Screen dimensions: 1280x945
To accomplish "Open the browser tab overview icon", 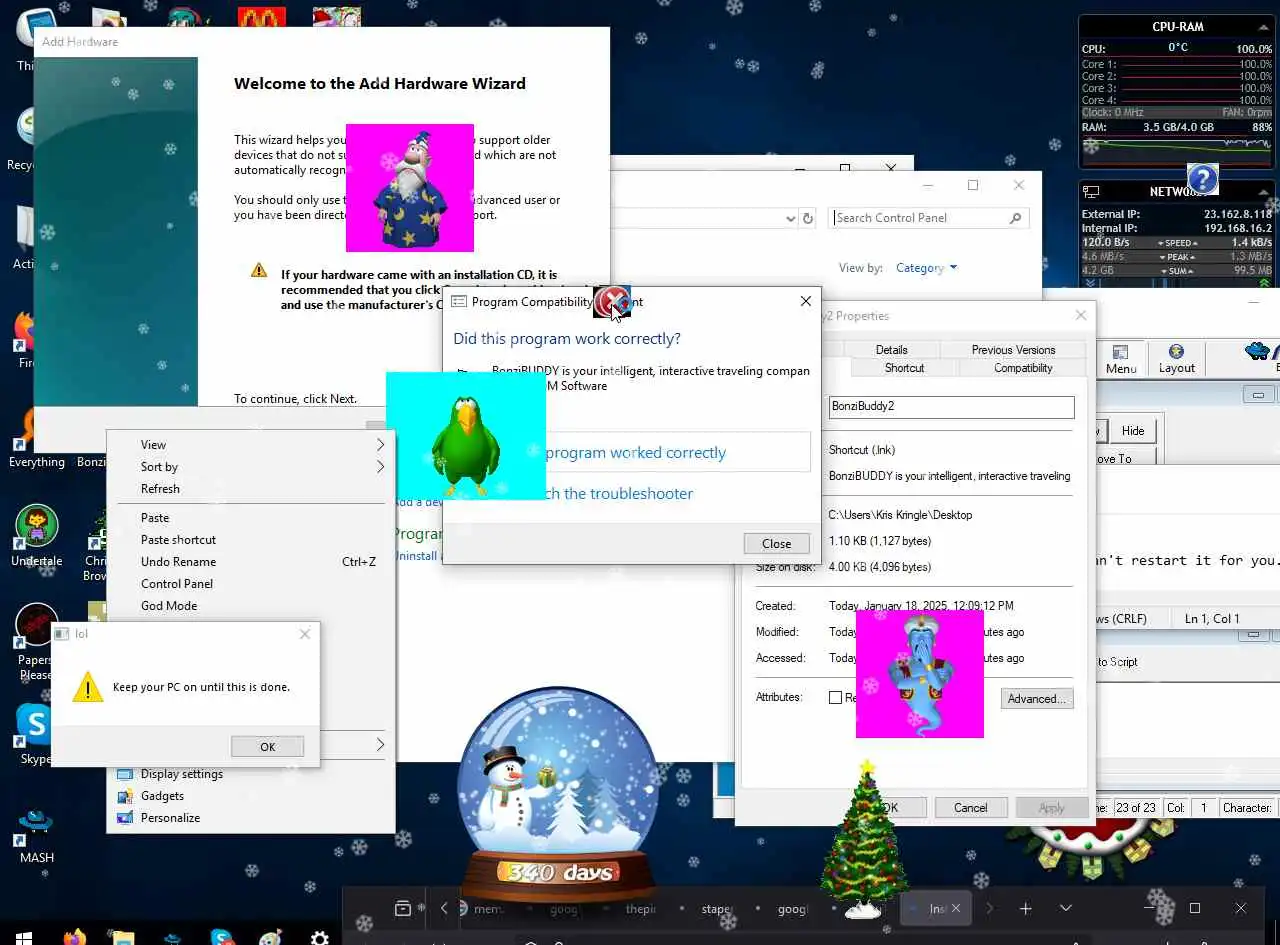I will click(x=402, y=908).
